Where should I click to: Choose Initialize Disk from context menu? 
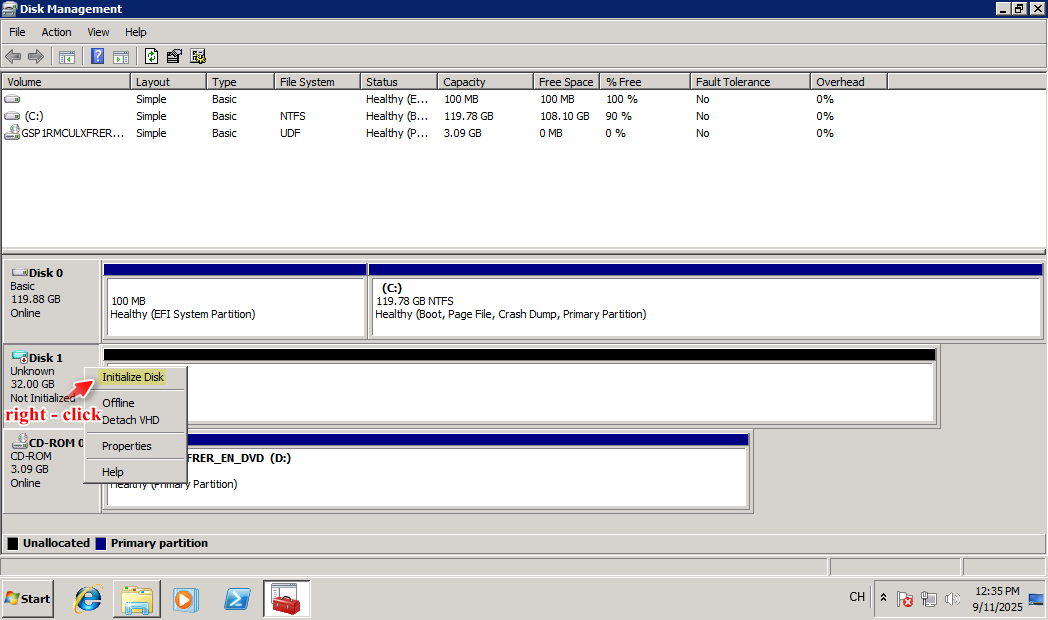133,377
